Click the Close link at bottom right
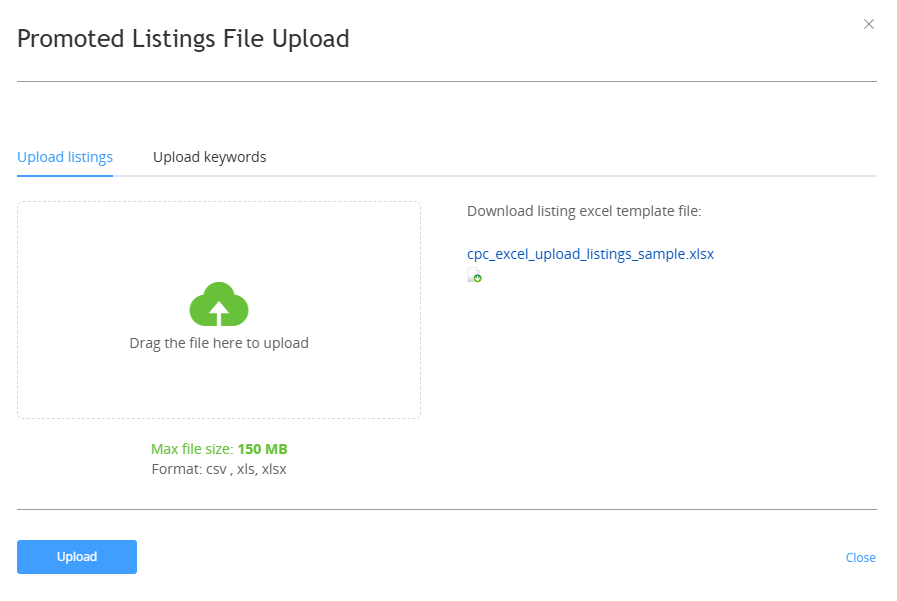 pyautogui.click(x=860, y=558)
